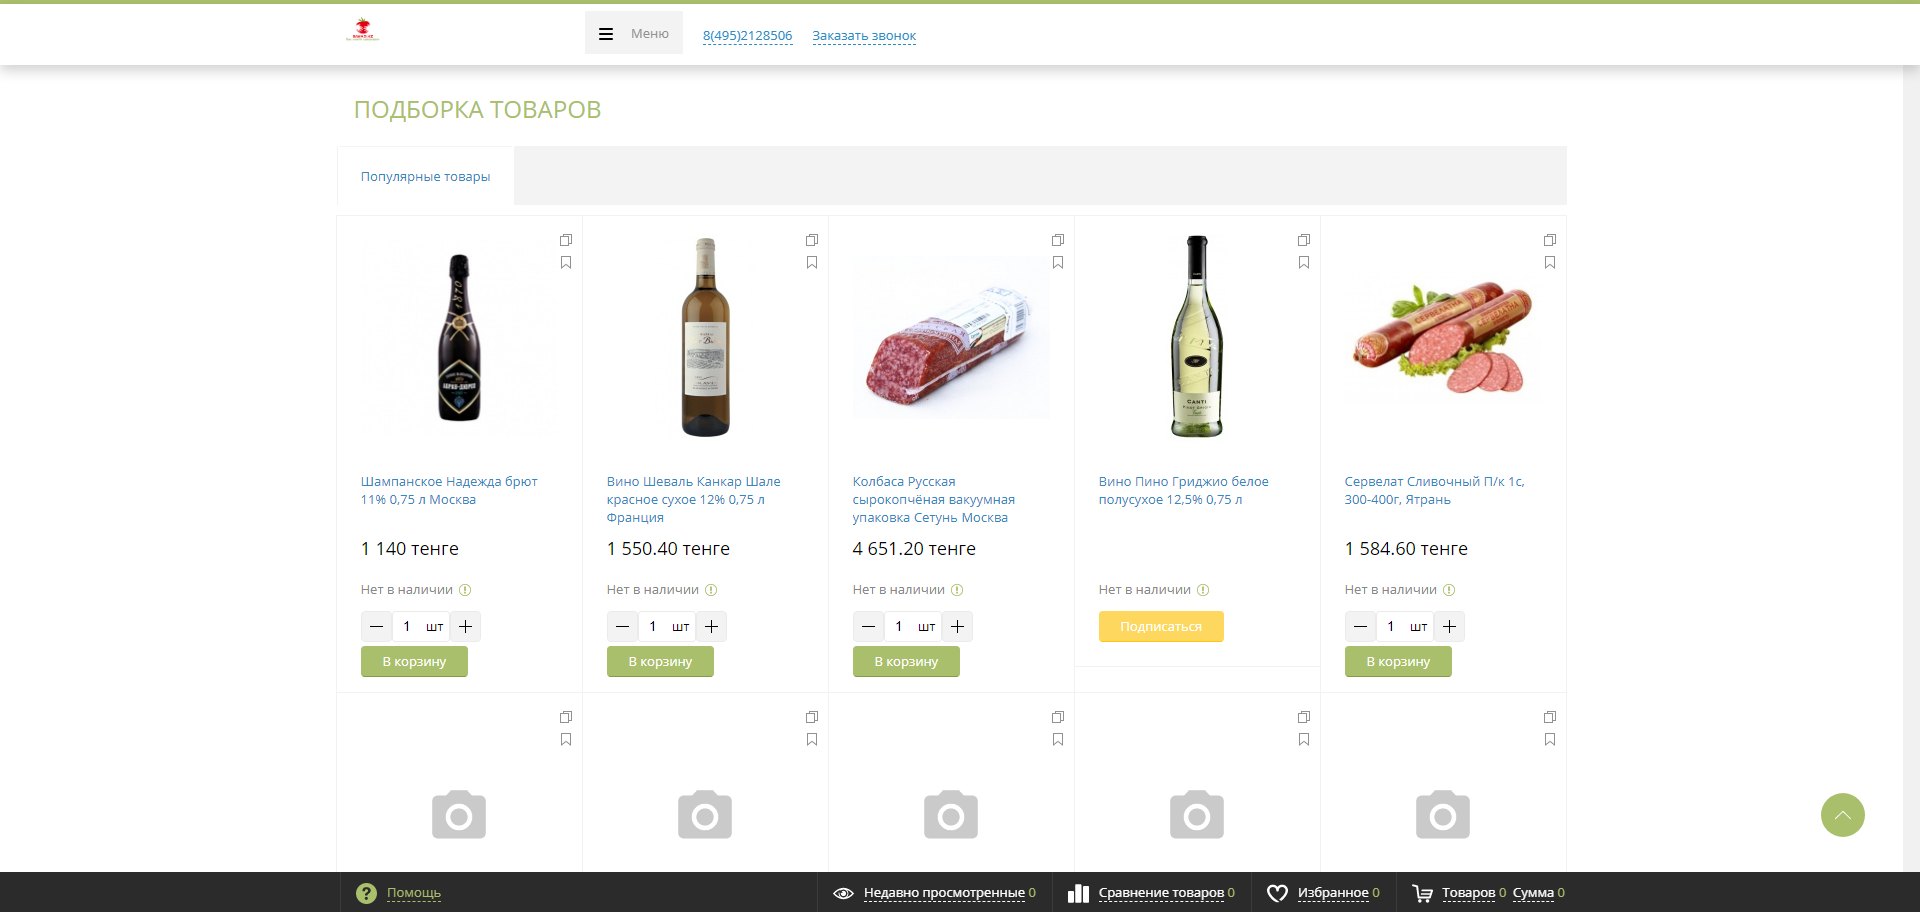Open the Сервелат Сливочный product image

pos(1443,337)
